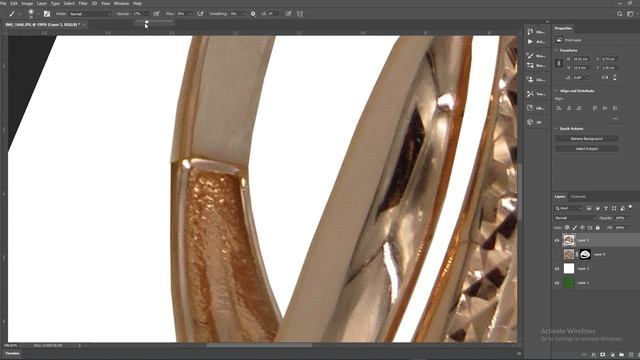The height and width of the screenshot is (360, 640).
Task: Open the Brushes panel icon
Action: (530, 56)
